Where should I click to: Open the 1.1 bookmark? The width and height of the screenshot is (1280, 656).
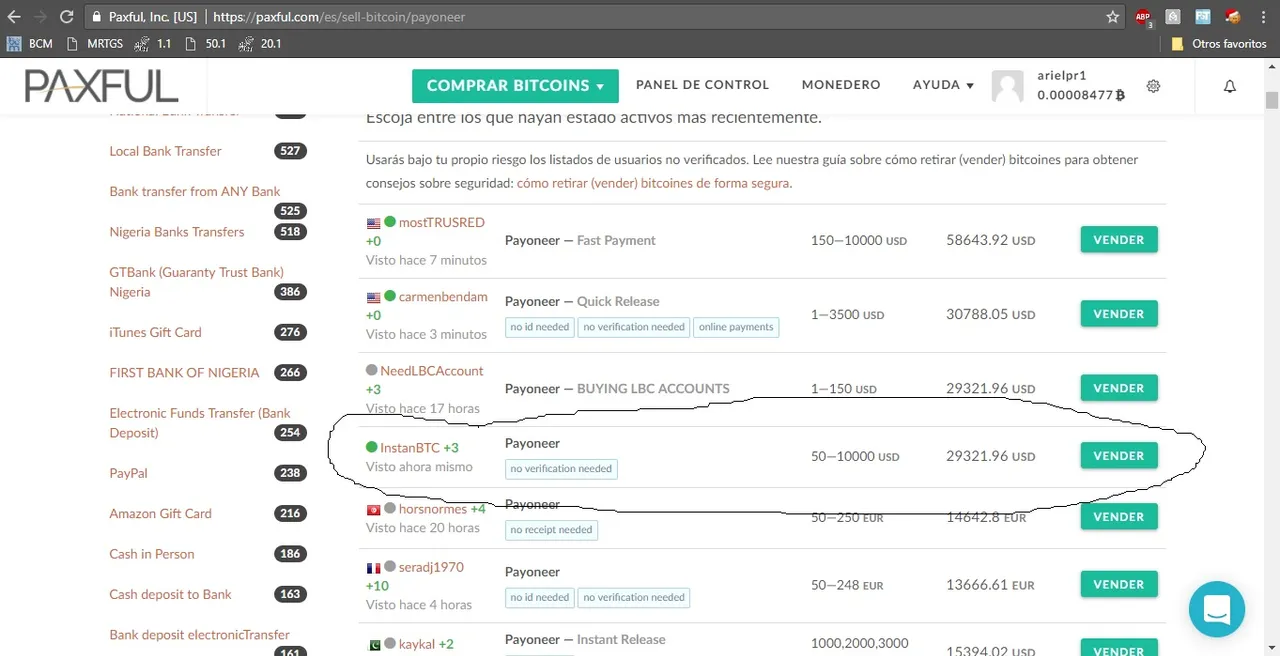153,44
